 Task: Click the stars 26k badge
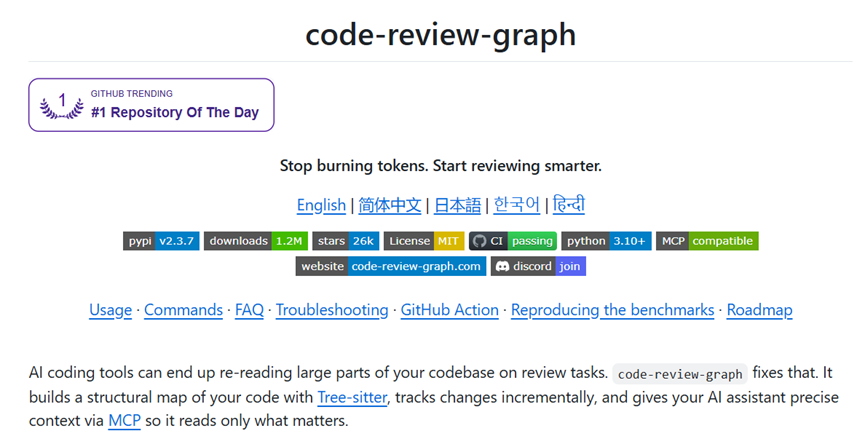click(345, 241)
